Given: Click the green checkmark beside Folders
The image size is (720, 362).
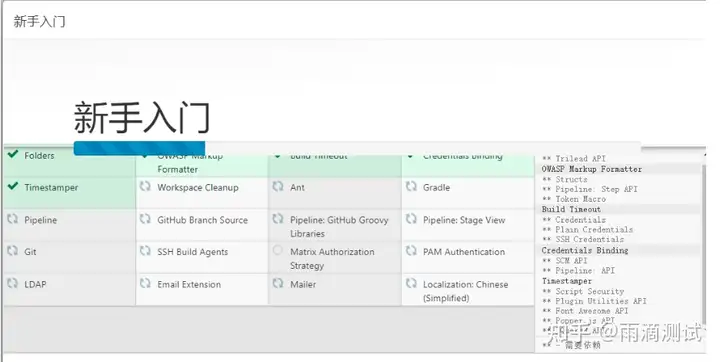Looking at the screenshot, I should click(13, 154).
